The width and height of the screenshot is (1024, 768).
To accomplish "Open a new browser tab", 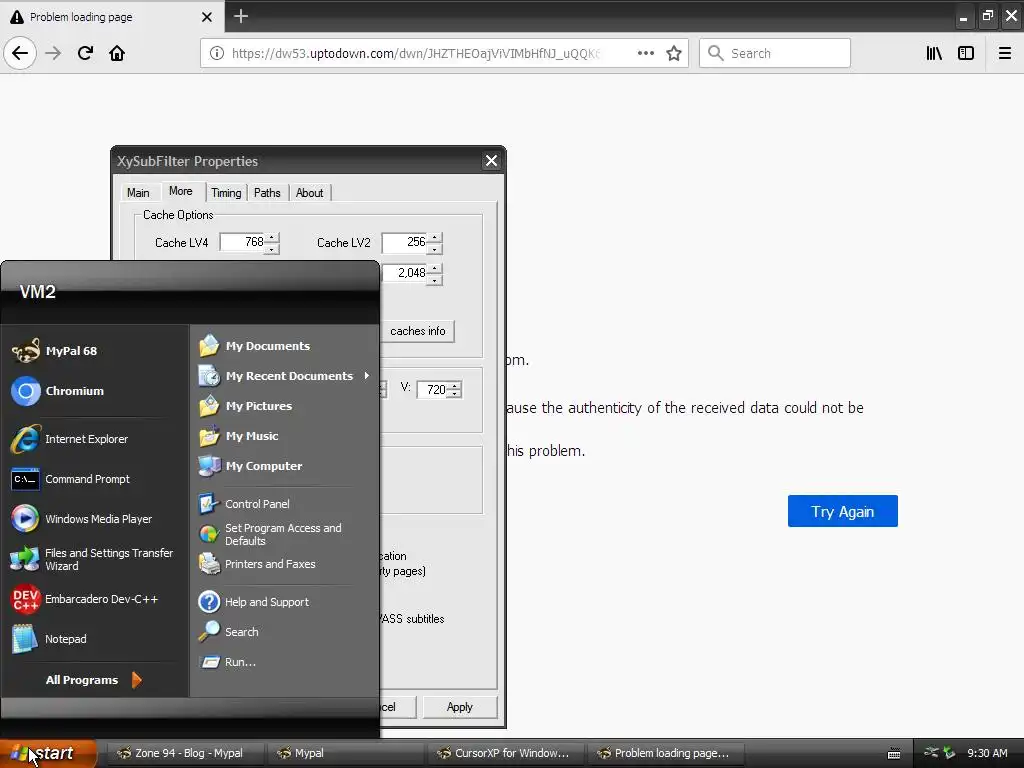I will point(240,16).
